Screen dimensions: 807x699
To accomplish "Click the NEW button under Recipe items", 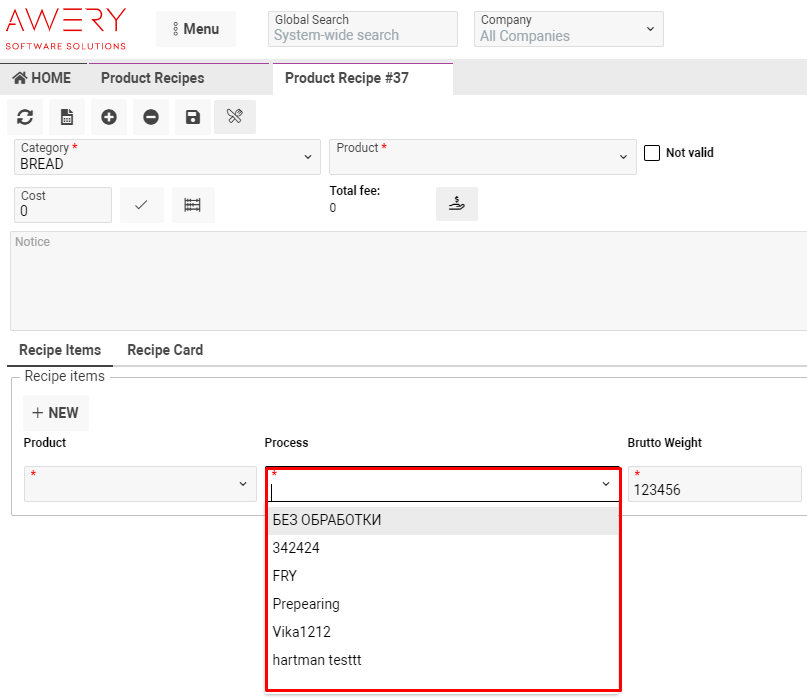I will pos(55,412).
